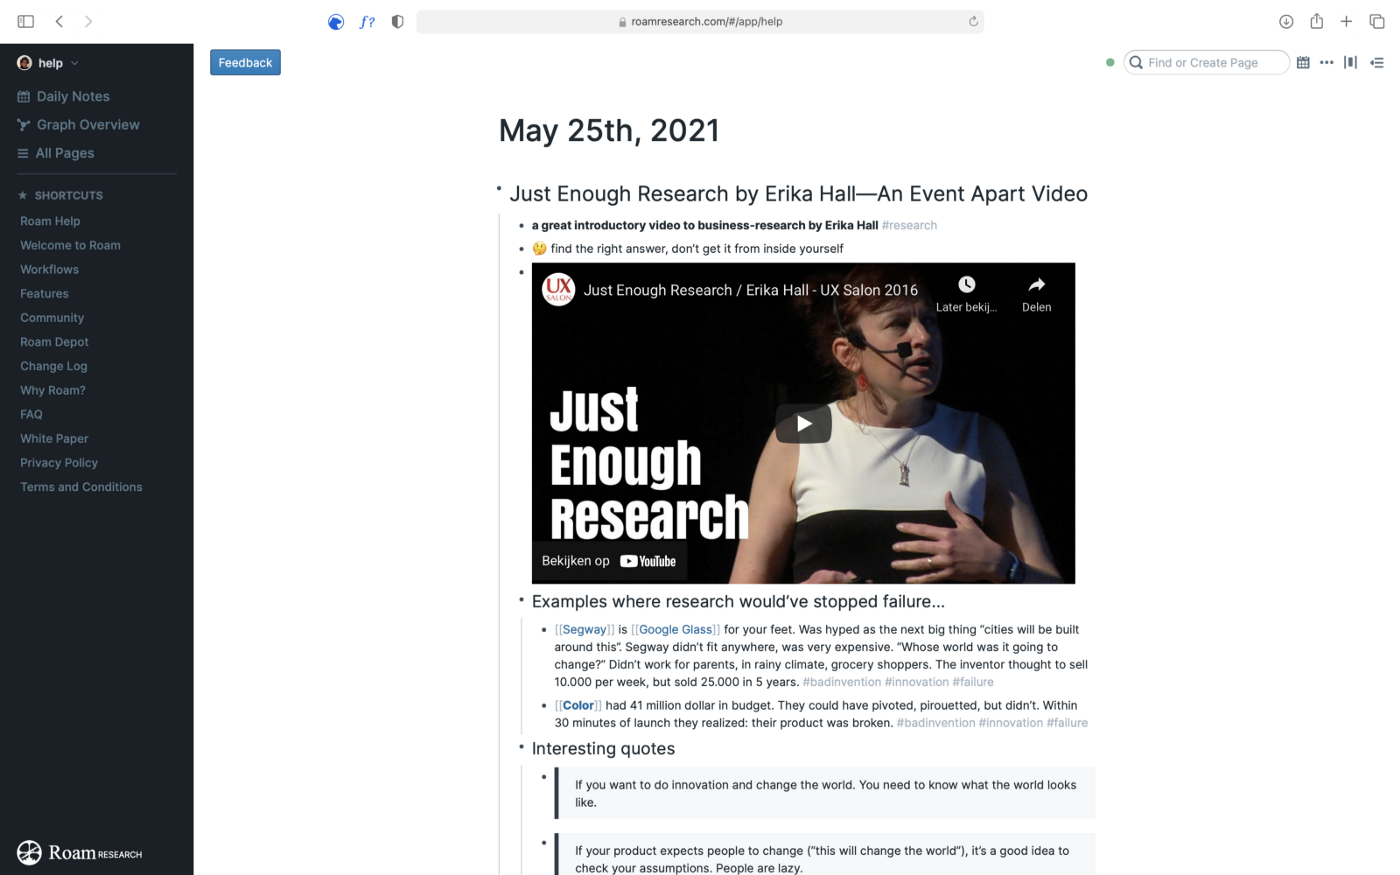
Task: Open the help graph dropdown
Action: 49,63
